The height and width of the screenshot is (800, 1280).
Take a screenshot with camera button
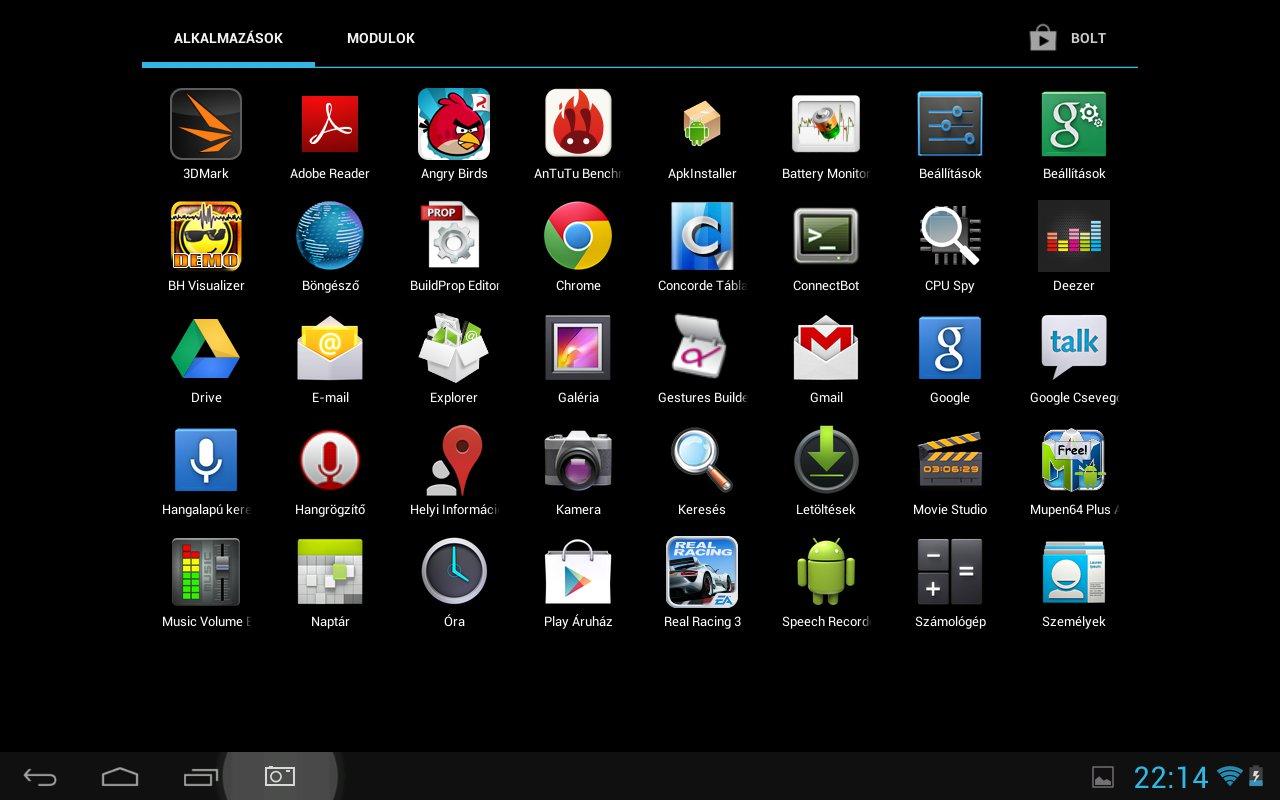280,776
